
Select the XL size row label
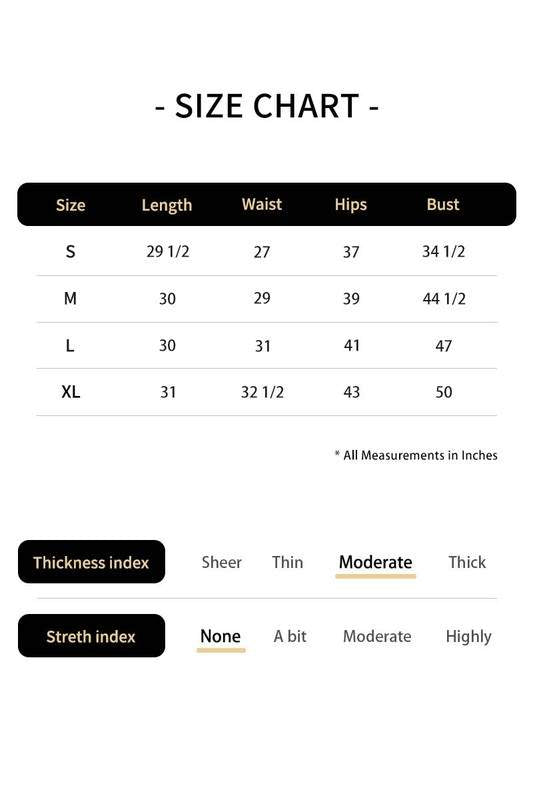pos(70,392)
